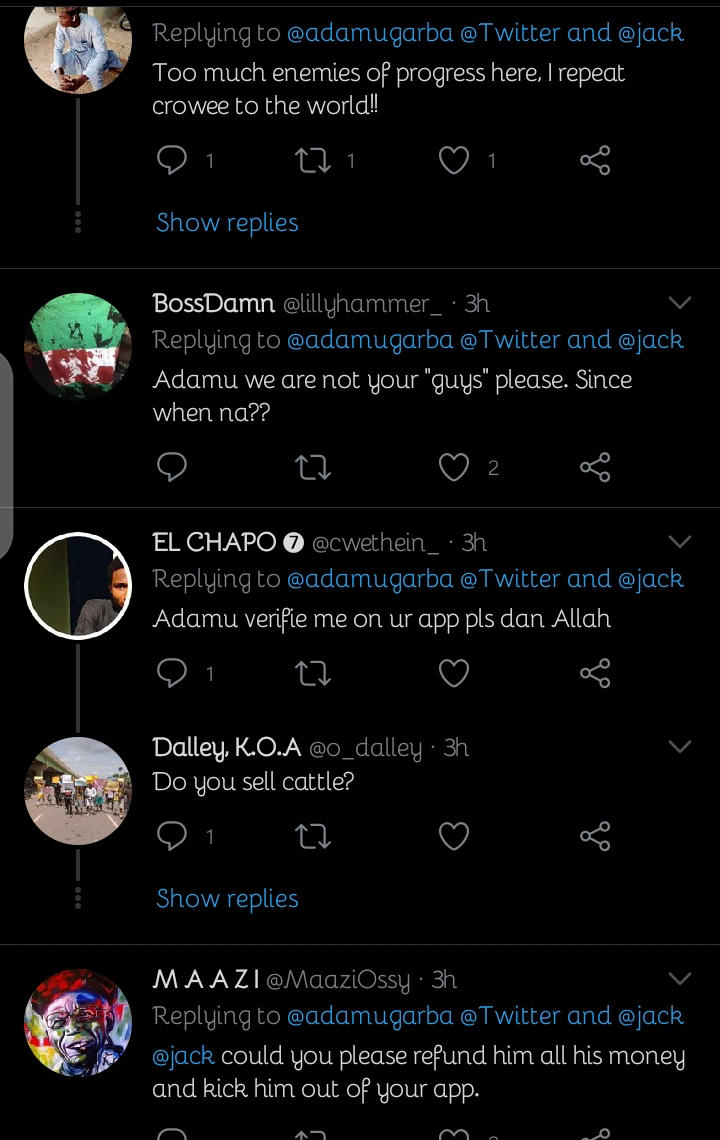Screen dimensions: 720x1140
Task: Open options chevron on BossDamn's tweet
Action: (x=680, y=303)
